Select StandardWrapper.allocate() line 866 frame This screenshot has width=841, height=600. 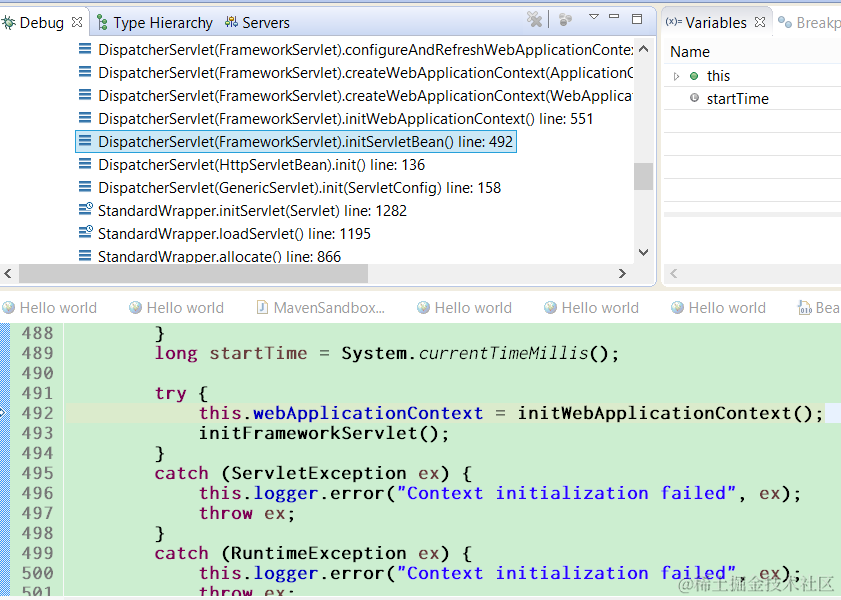[209, 257]
